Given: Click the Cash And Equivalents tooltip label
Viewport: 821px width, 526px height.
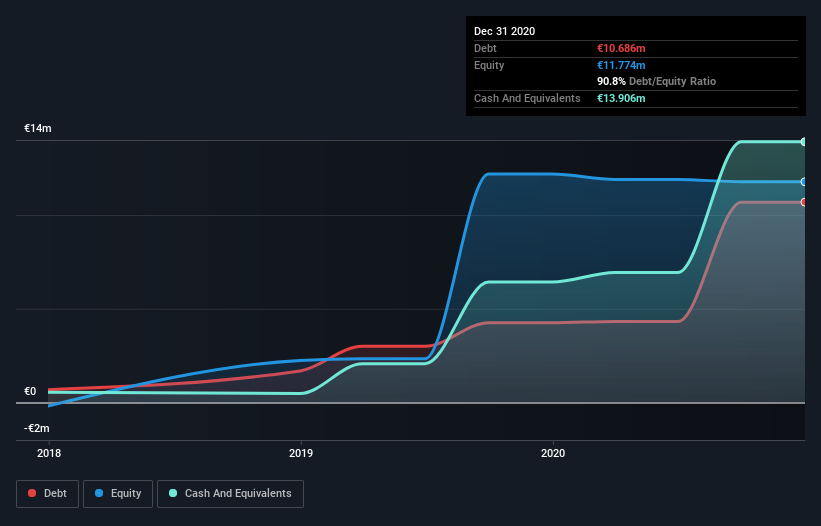Looking at the screenshot, I should [x=527, y=98].
